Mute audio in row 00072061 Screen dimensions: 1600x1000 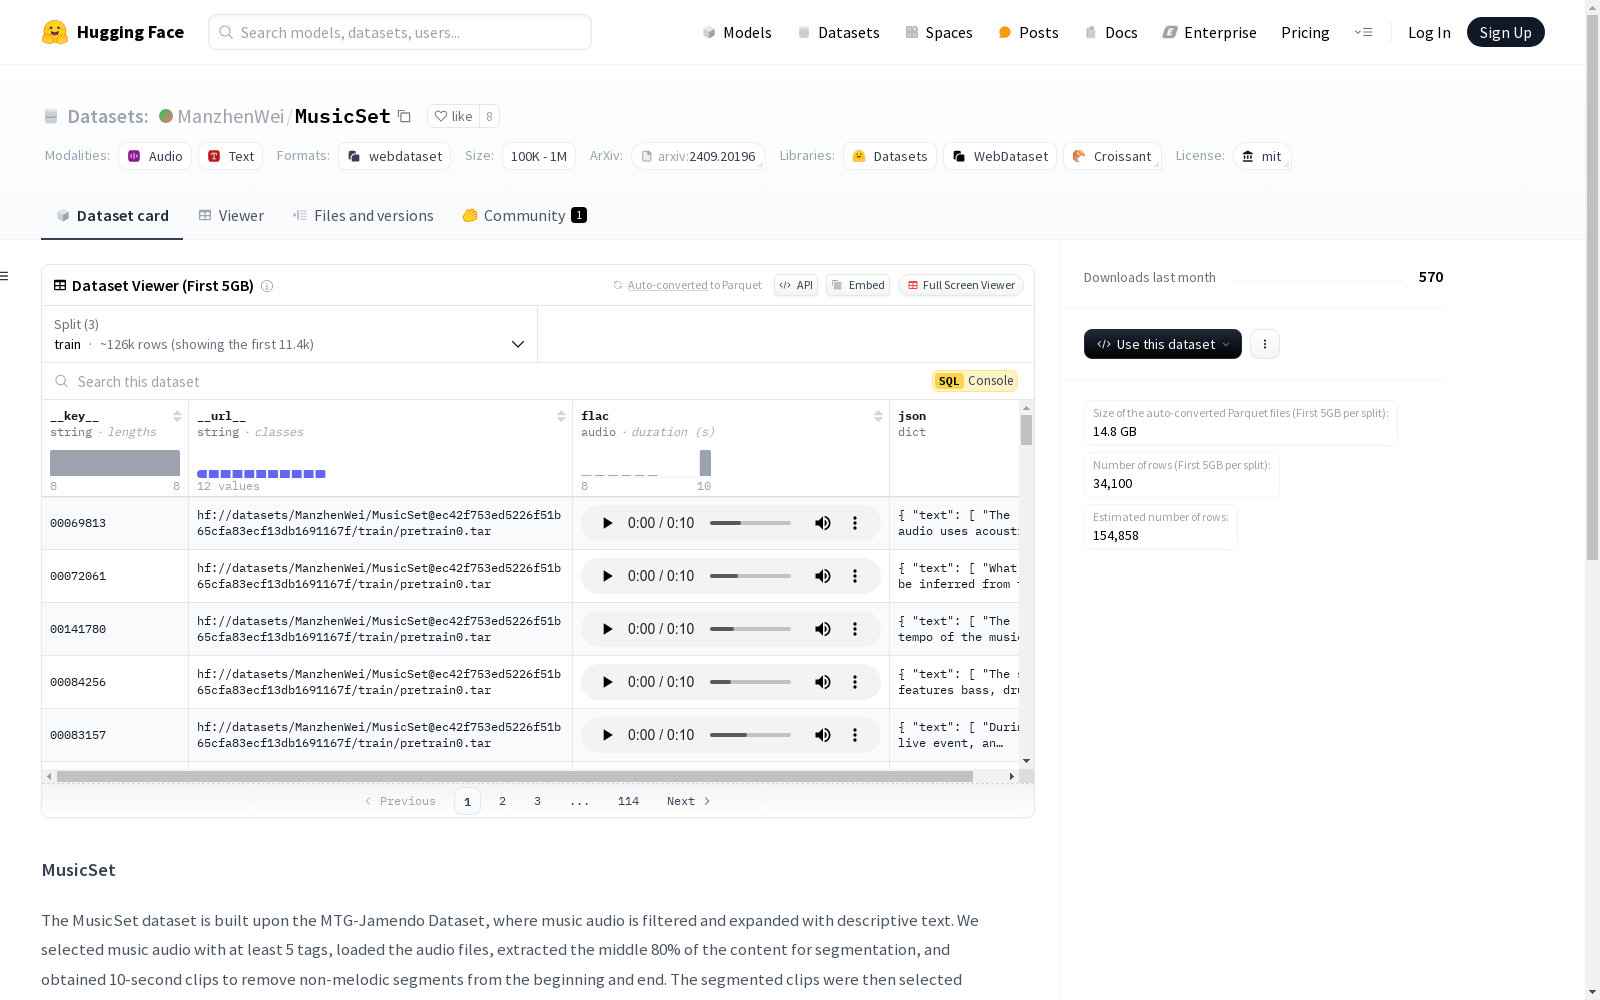823,576
